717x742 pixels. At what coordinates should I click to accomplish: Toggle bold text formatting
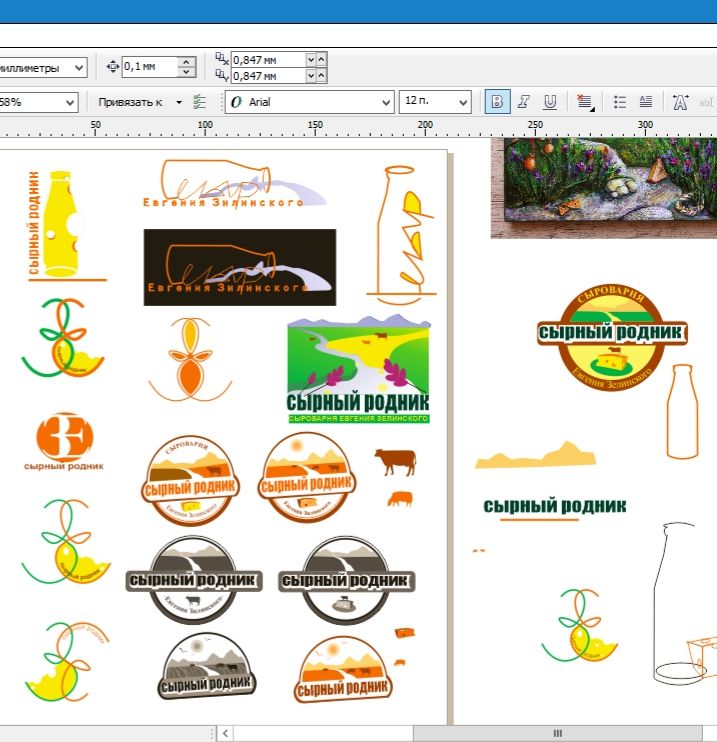(497, 102)
